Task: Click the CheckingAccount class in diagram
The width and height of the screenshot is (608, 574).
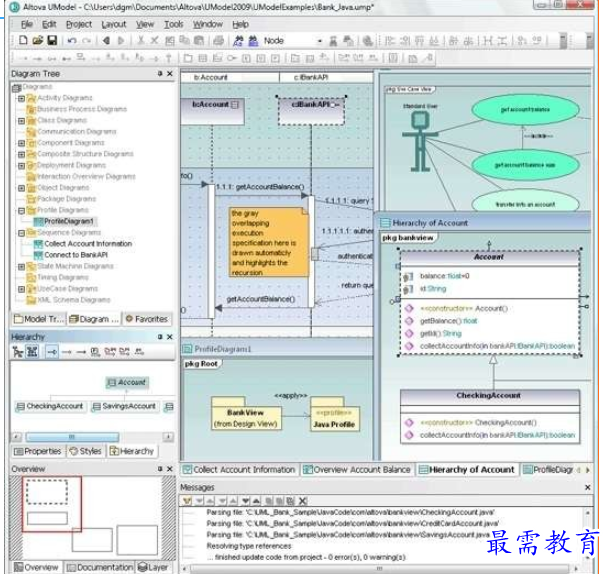Action: [490, 416]
